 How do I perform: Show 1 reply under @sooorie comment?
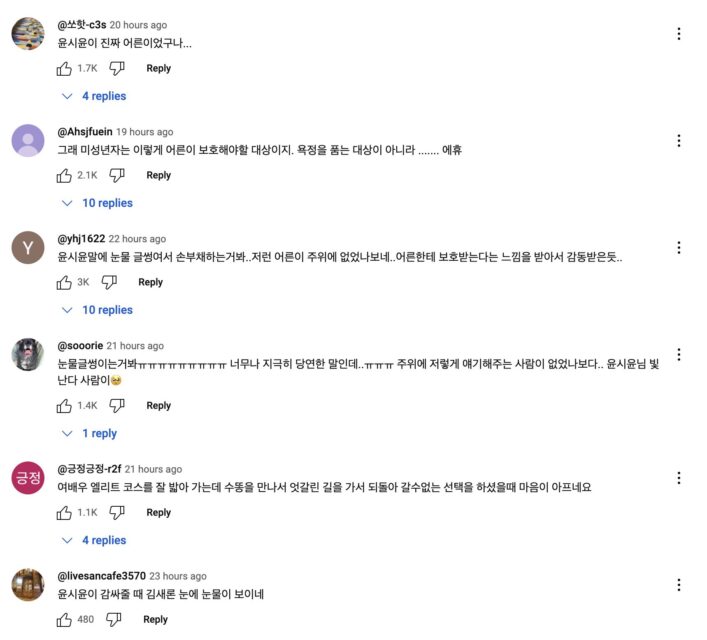coord(90,433)
